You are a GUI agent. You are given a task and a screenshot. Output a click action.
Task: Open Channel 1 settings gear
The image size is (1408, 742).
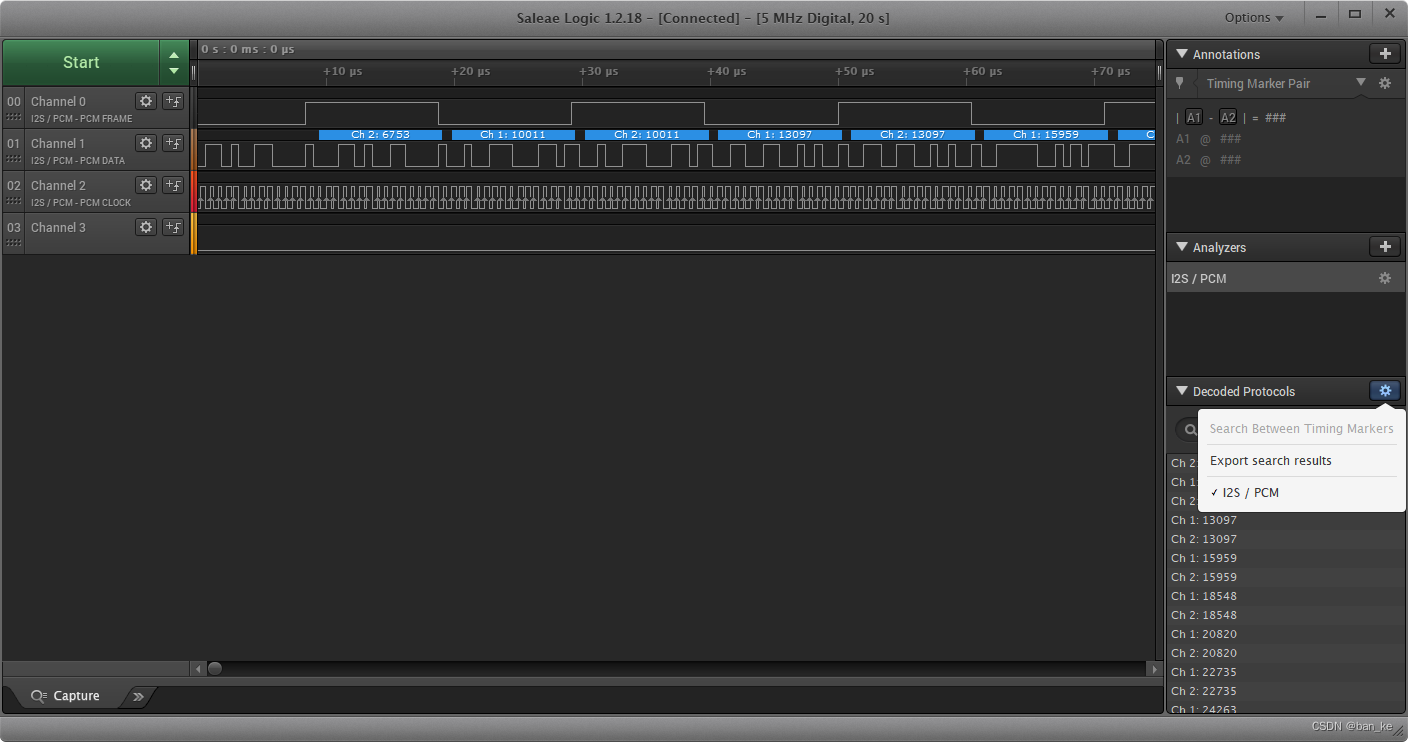(146, 143)
